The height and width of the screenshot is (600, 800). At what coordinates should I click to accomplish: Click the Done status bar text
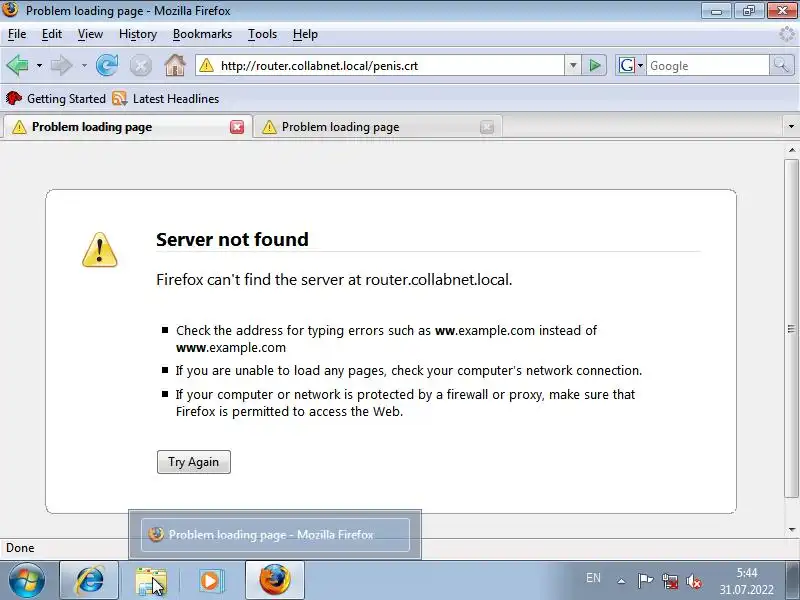[x=20, y=548]
